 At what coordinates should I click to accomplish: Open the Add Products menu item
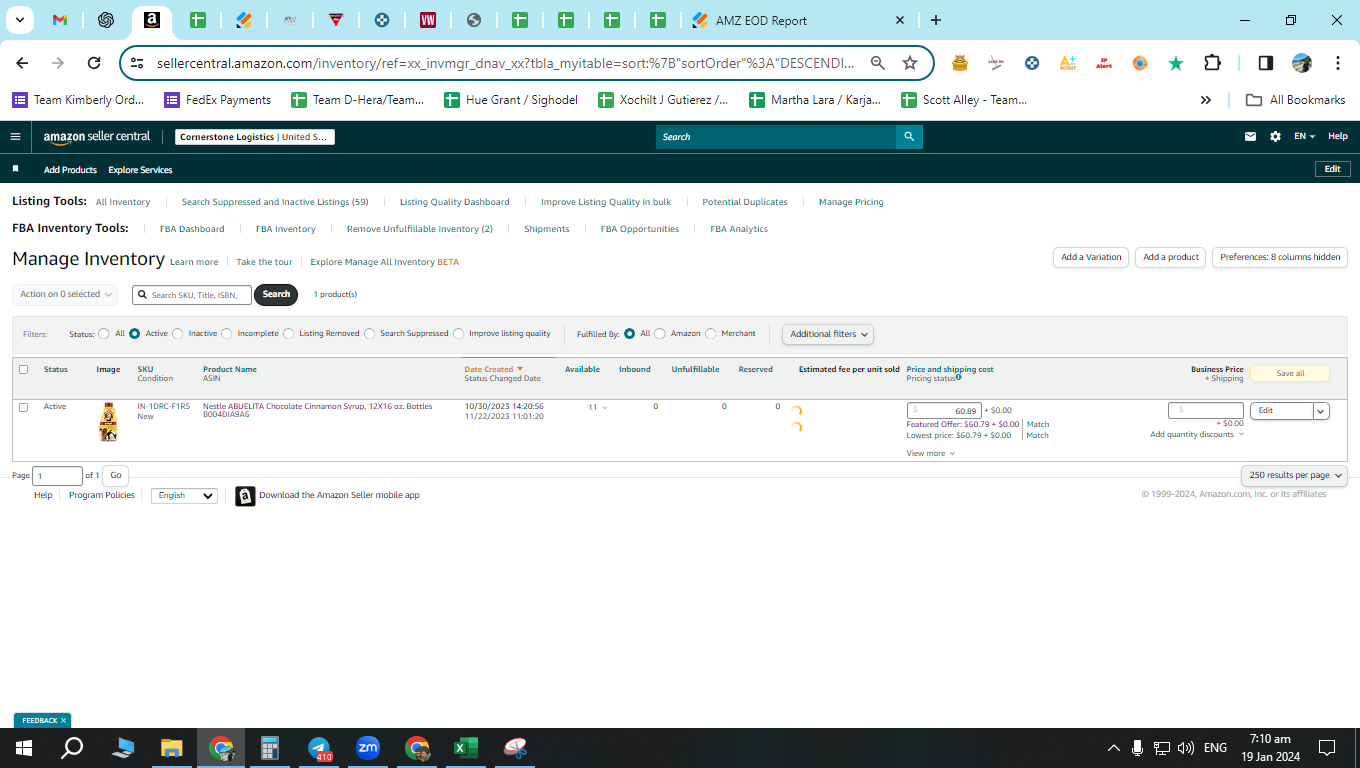tap(70, 170)
